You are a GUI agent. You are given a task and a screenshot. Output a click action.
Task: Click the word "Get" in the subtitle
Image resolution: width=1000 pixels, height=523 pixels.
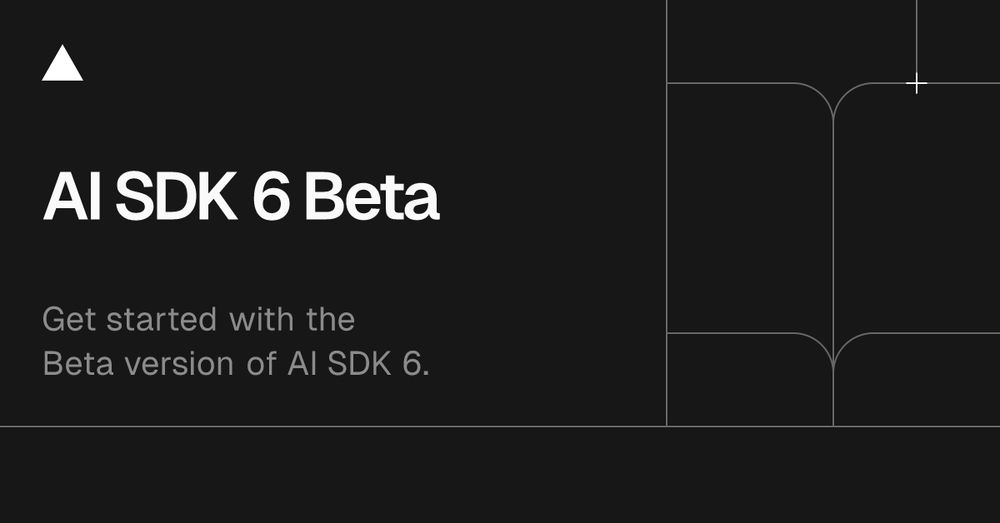pyautogui.click(x=69, y=319)
